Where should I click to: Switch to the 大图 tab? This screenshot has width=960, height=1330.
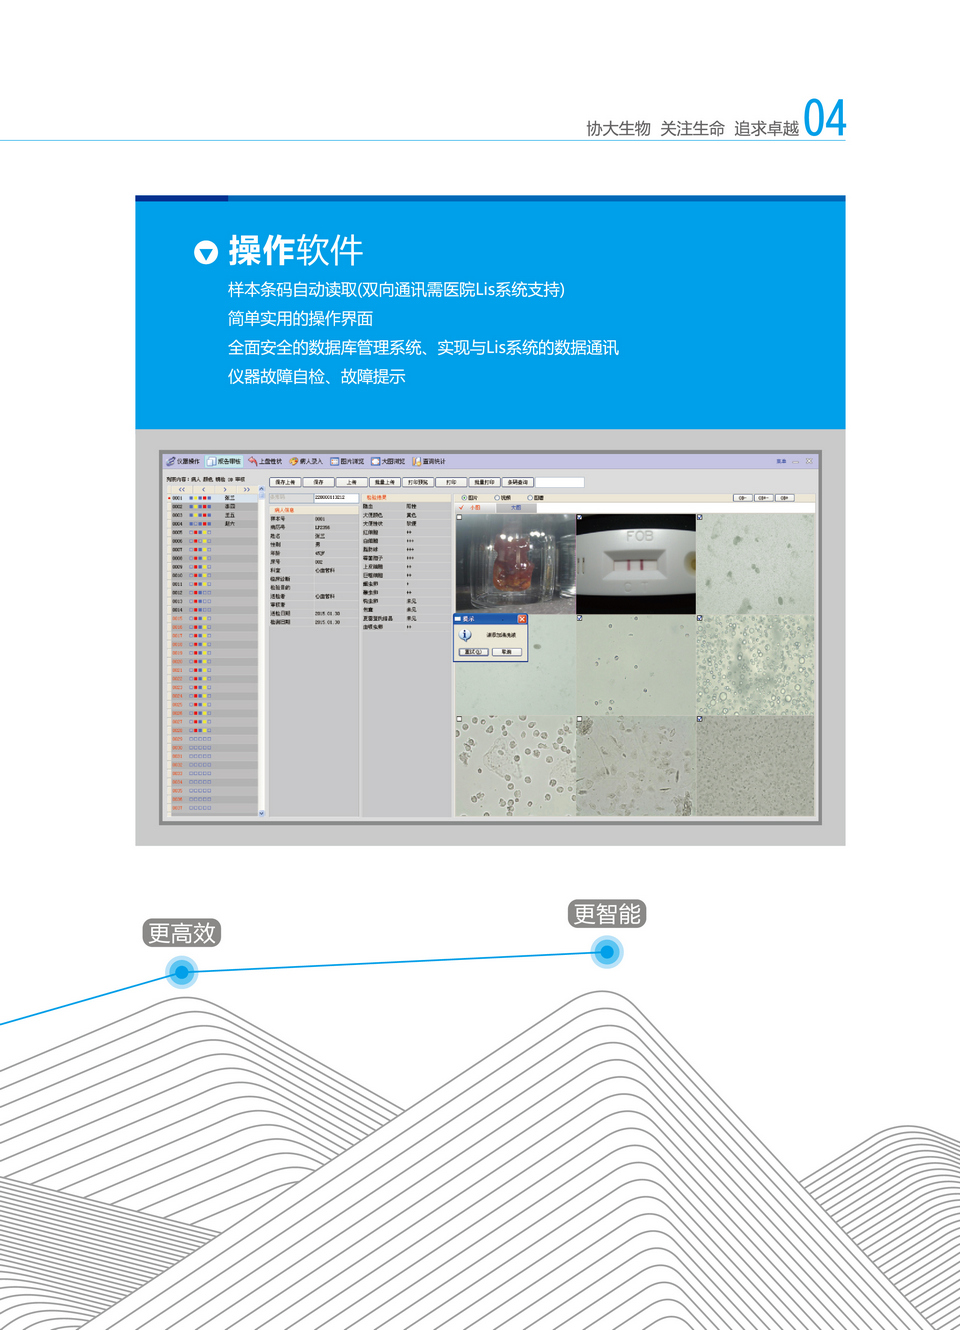pos(516,508)
